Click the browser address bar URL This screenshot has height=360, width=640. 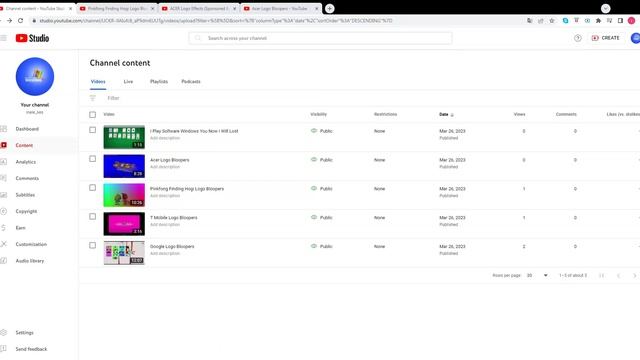(x=216, y=20)
